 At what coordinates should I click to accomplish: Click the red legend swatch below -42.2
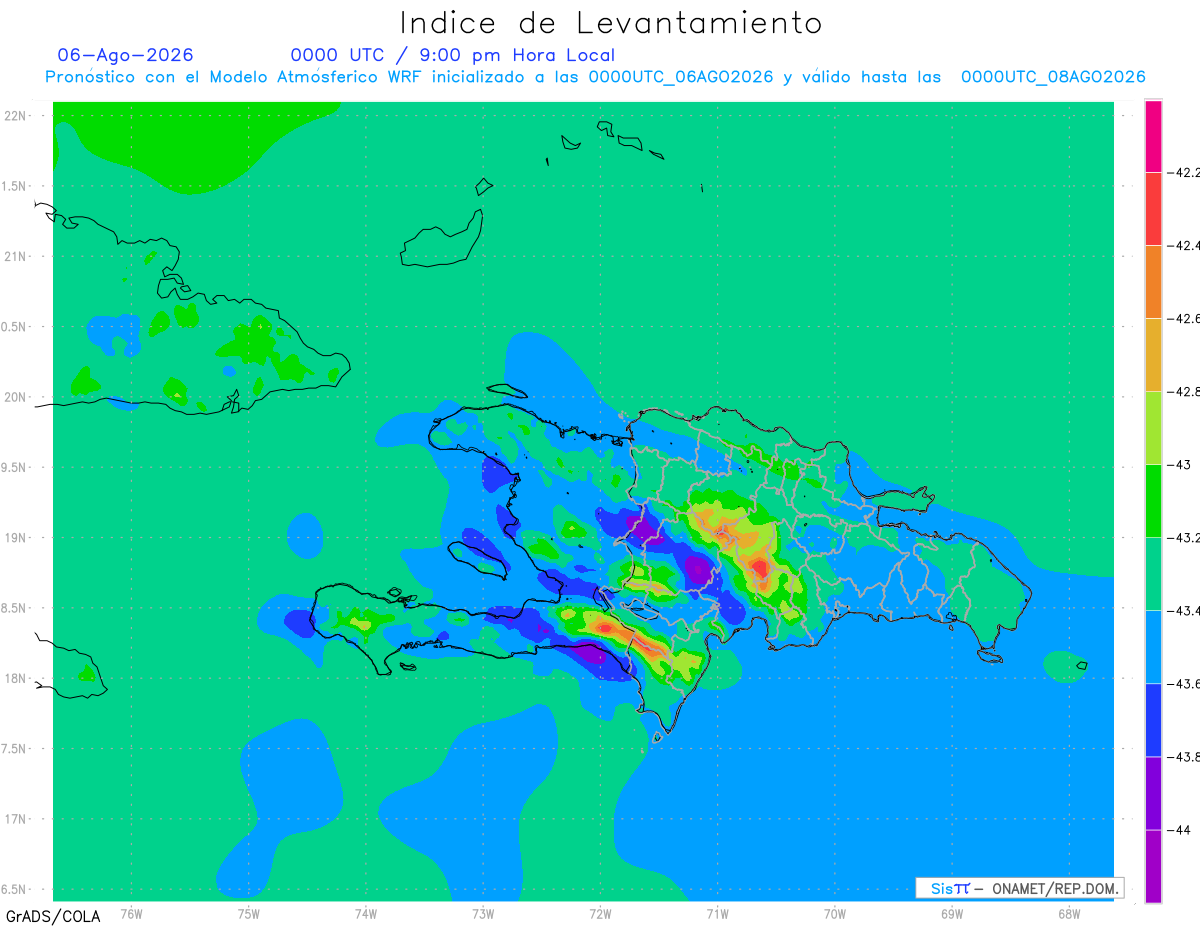click(1153, 208)
